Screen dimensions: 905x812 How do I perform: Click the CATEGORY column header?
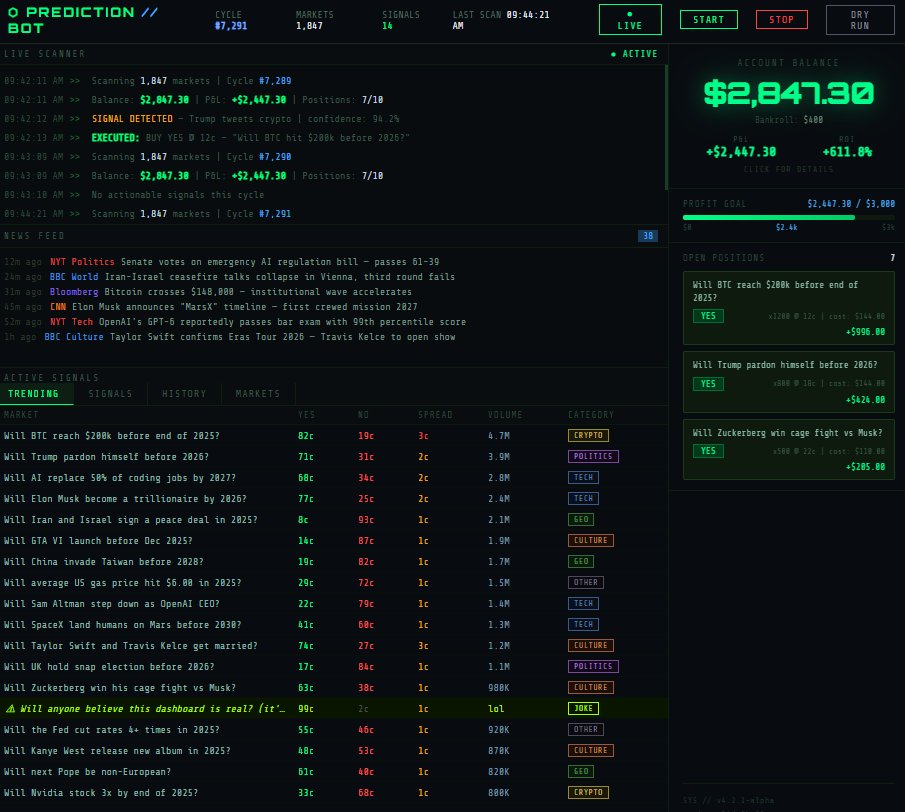pyautogui.click(x=591, y=414)
